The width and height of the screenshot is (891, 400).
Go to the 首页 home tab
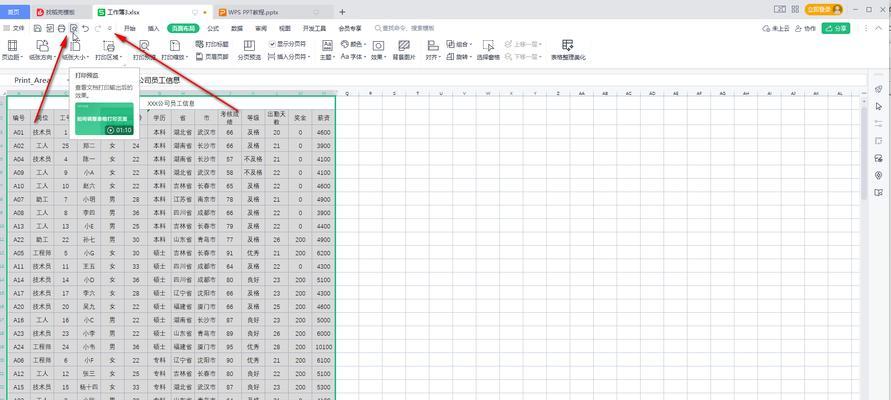14,11
